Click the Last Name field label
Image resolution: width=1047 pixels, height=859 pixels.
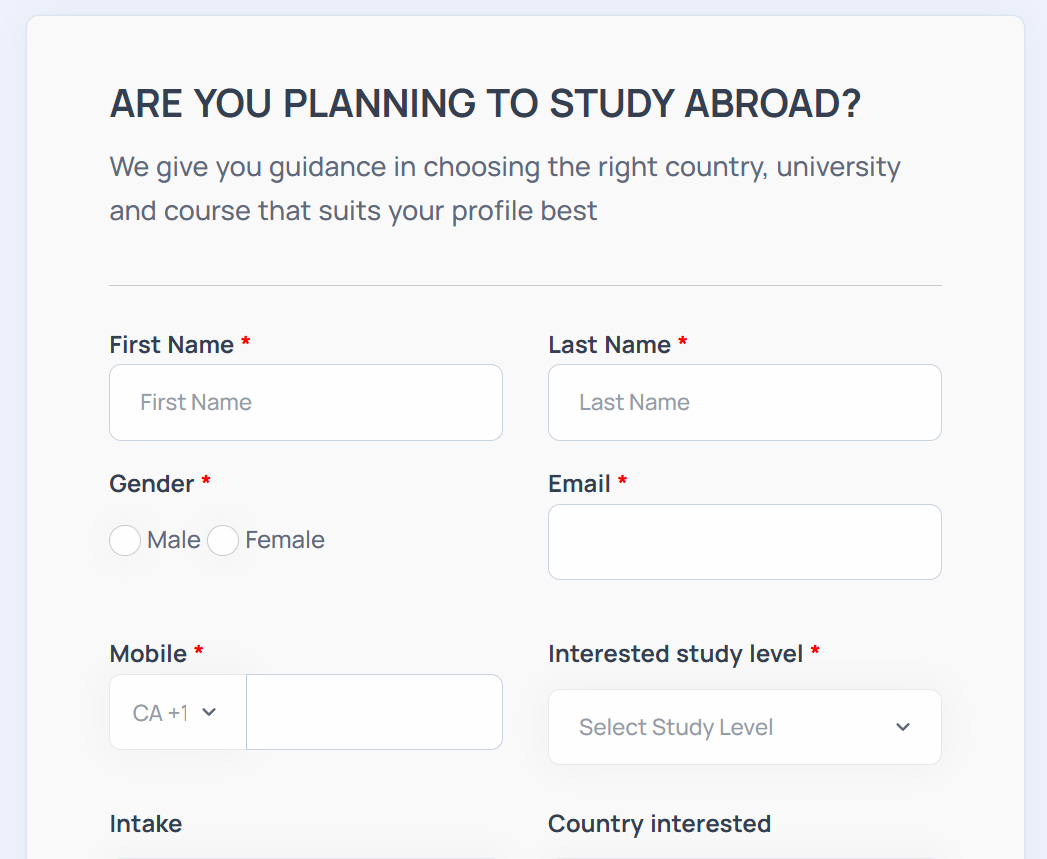click(609, 345)
